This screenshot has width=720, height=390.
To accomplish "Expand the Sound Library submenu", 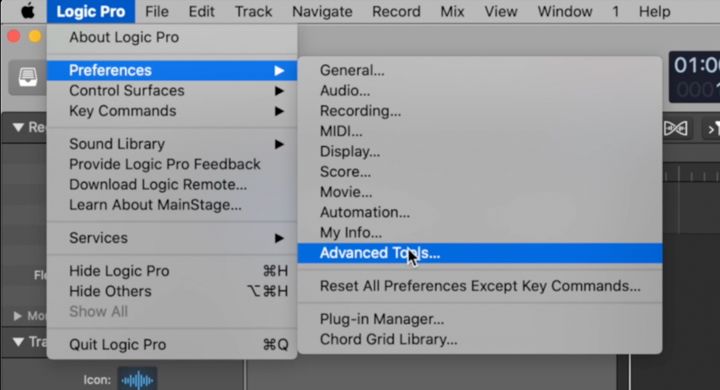I will click(172, 144).
